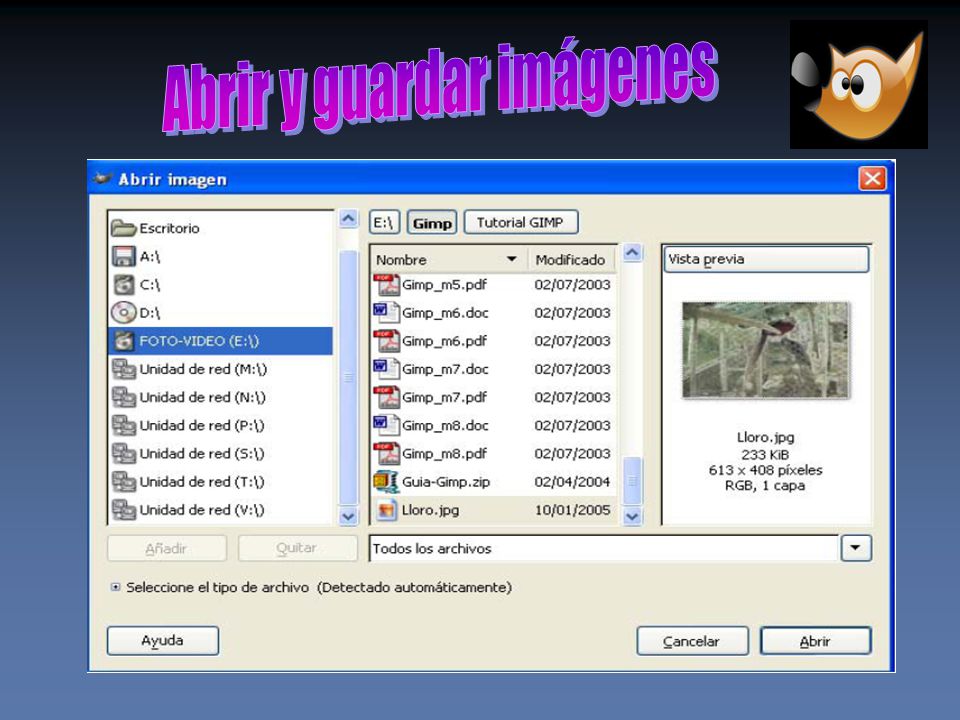Click the Word icon of Gimp_m8.doc
The image size is (960, 720).
(386, 425)
